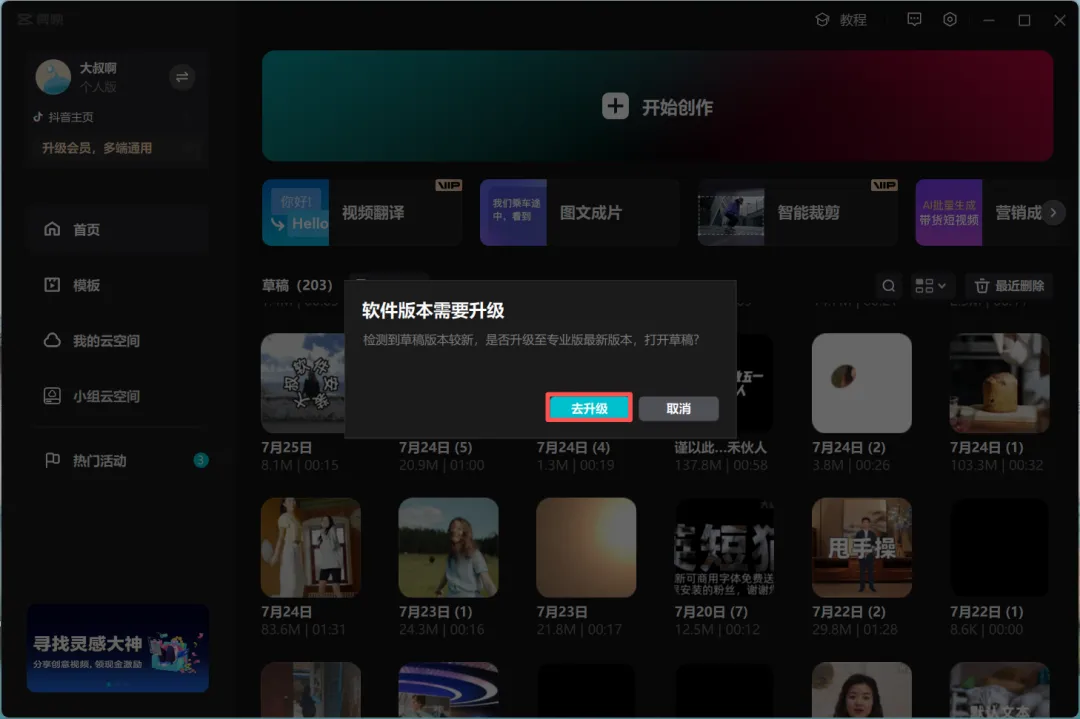
Task: Click the right arrow to show more tools
Action: 1053,213
